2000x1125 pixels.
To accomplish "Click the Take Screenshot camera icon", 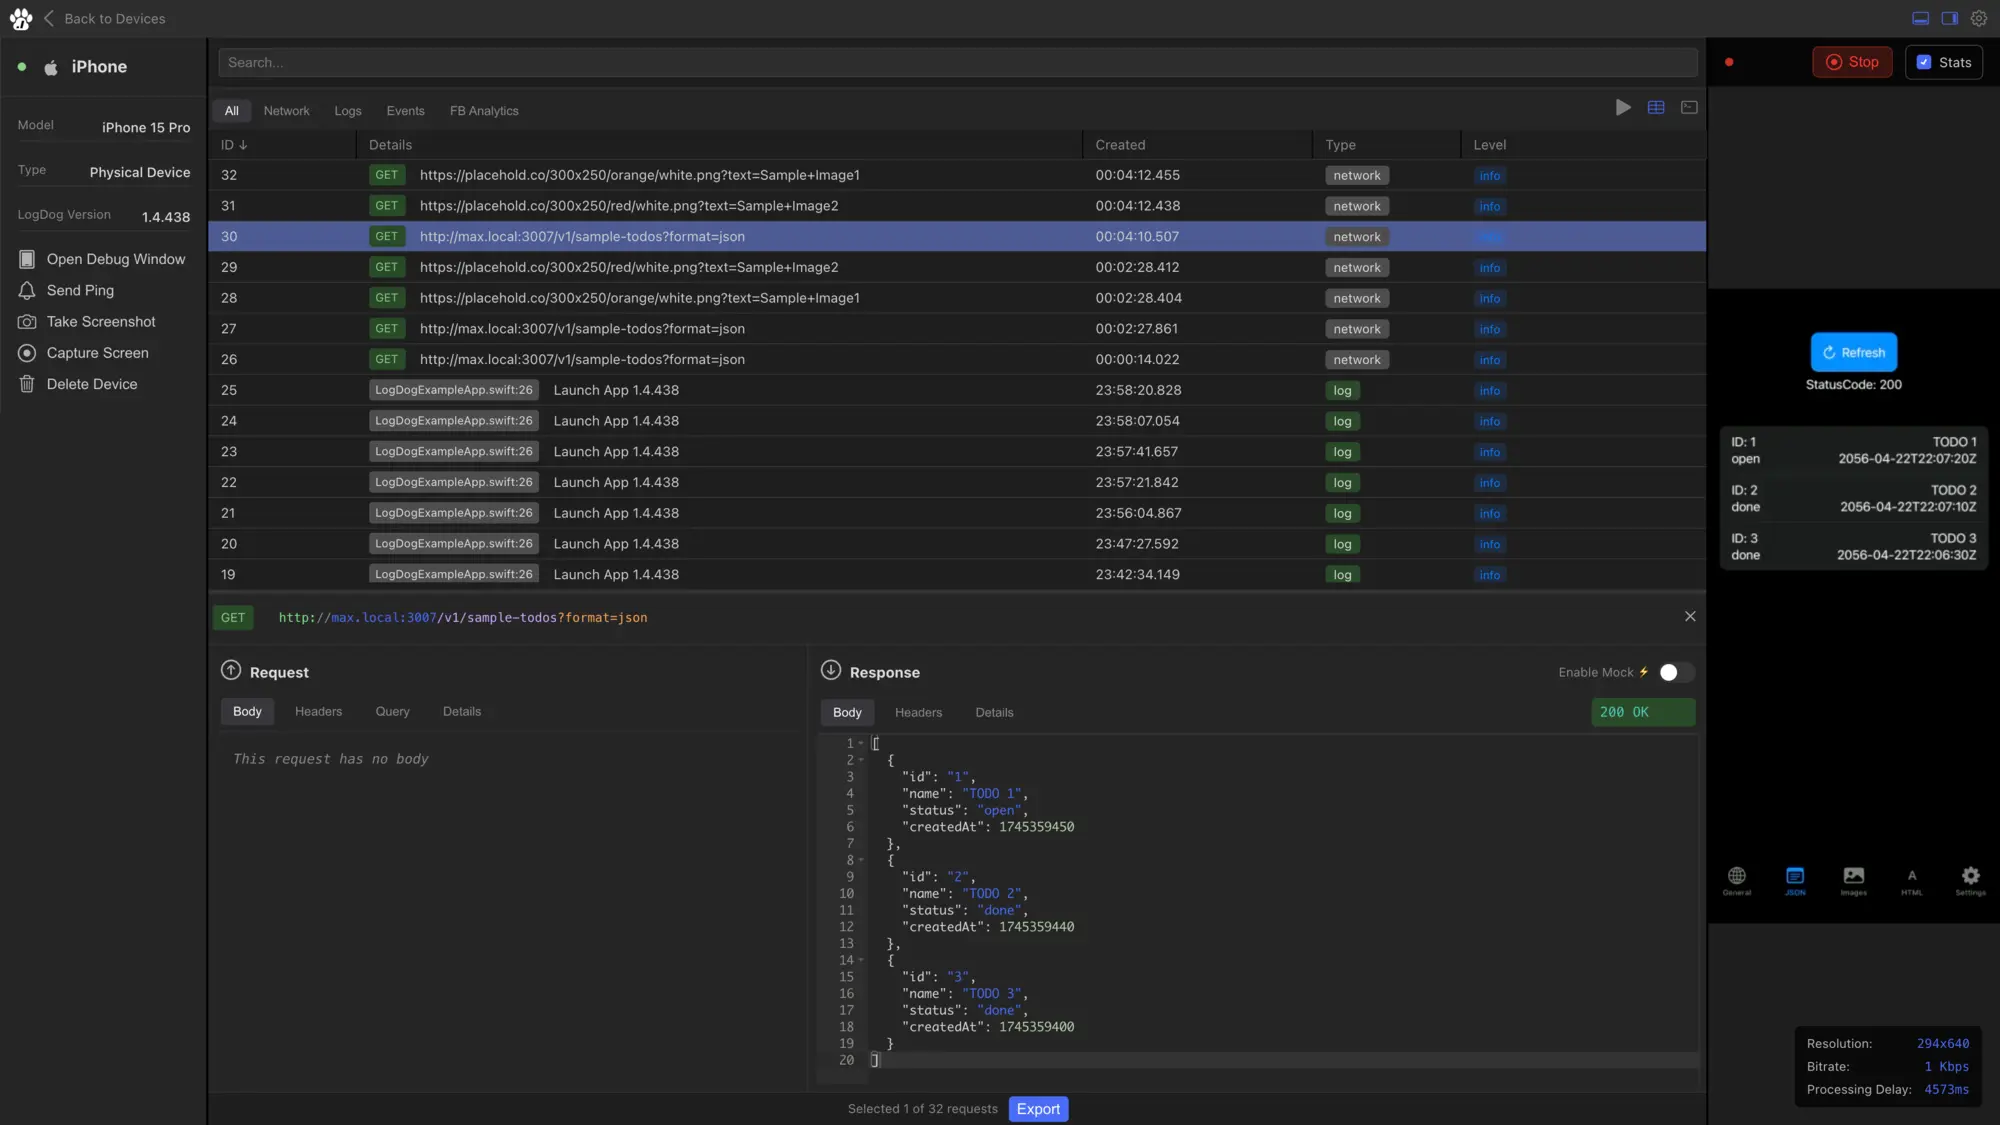I will pos(27,322).
